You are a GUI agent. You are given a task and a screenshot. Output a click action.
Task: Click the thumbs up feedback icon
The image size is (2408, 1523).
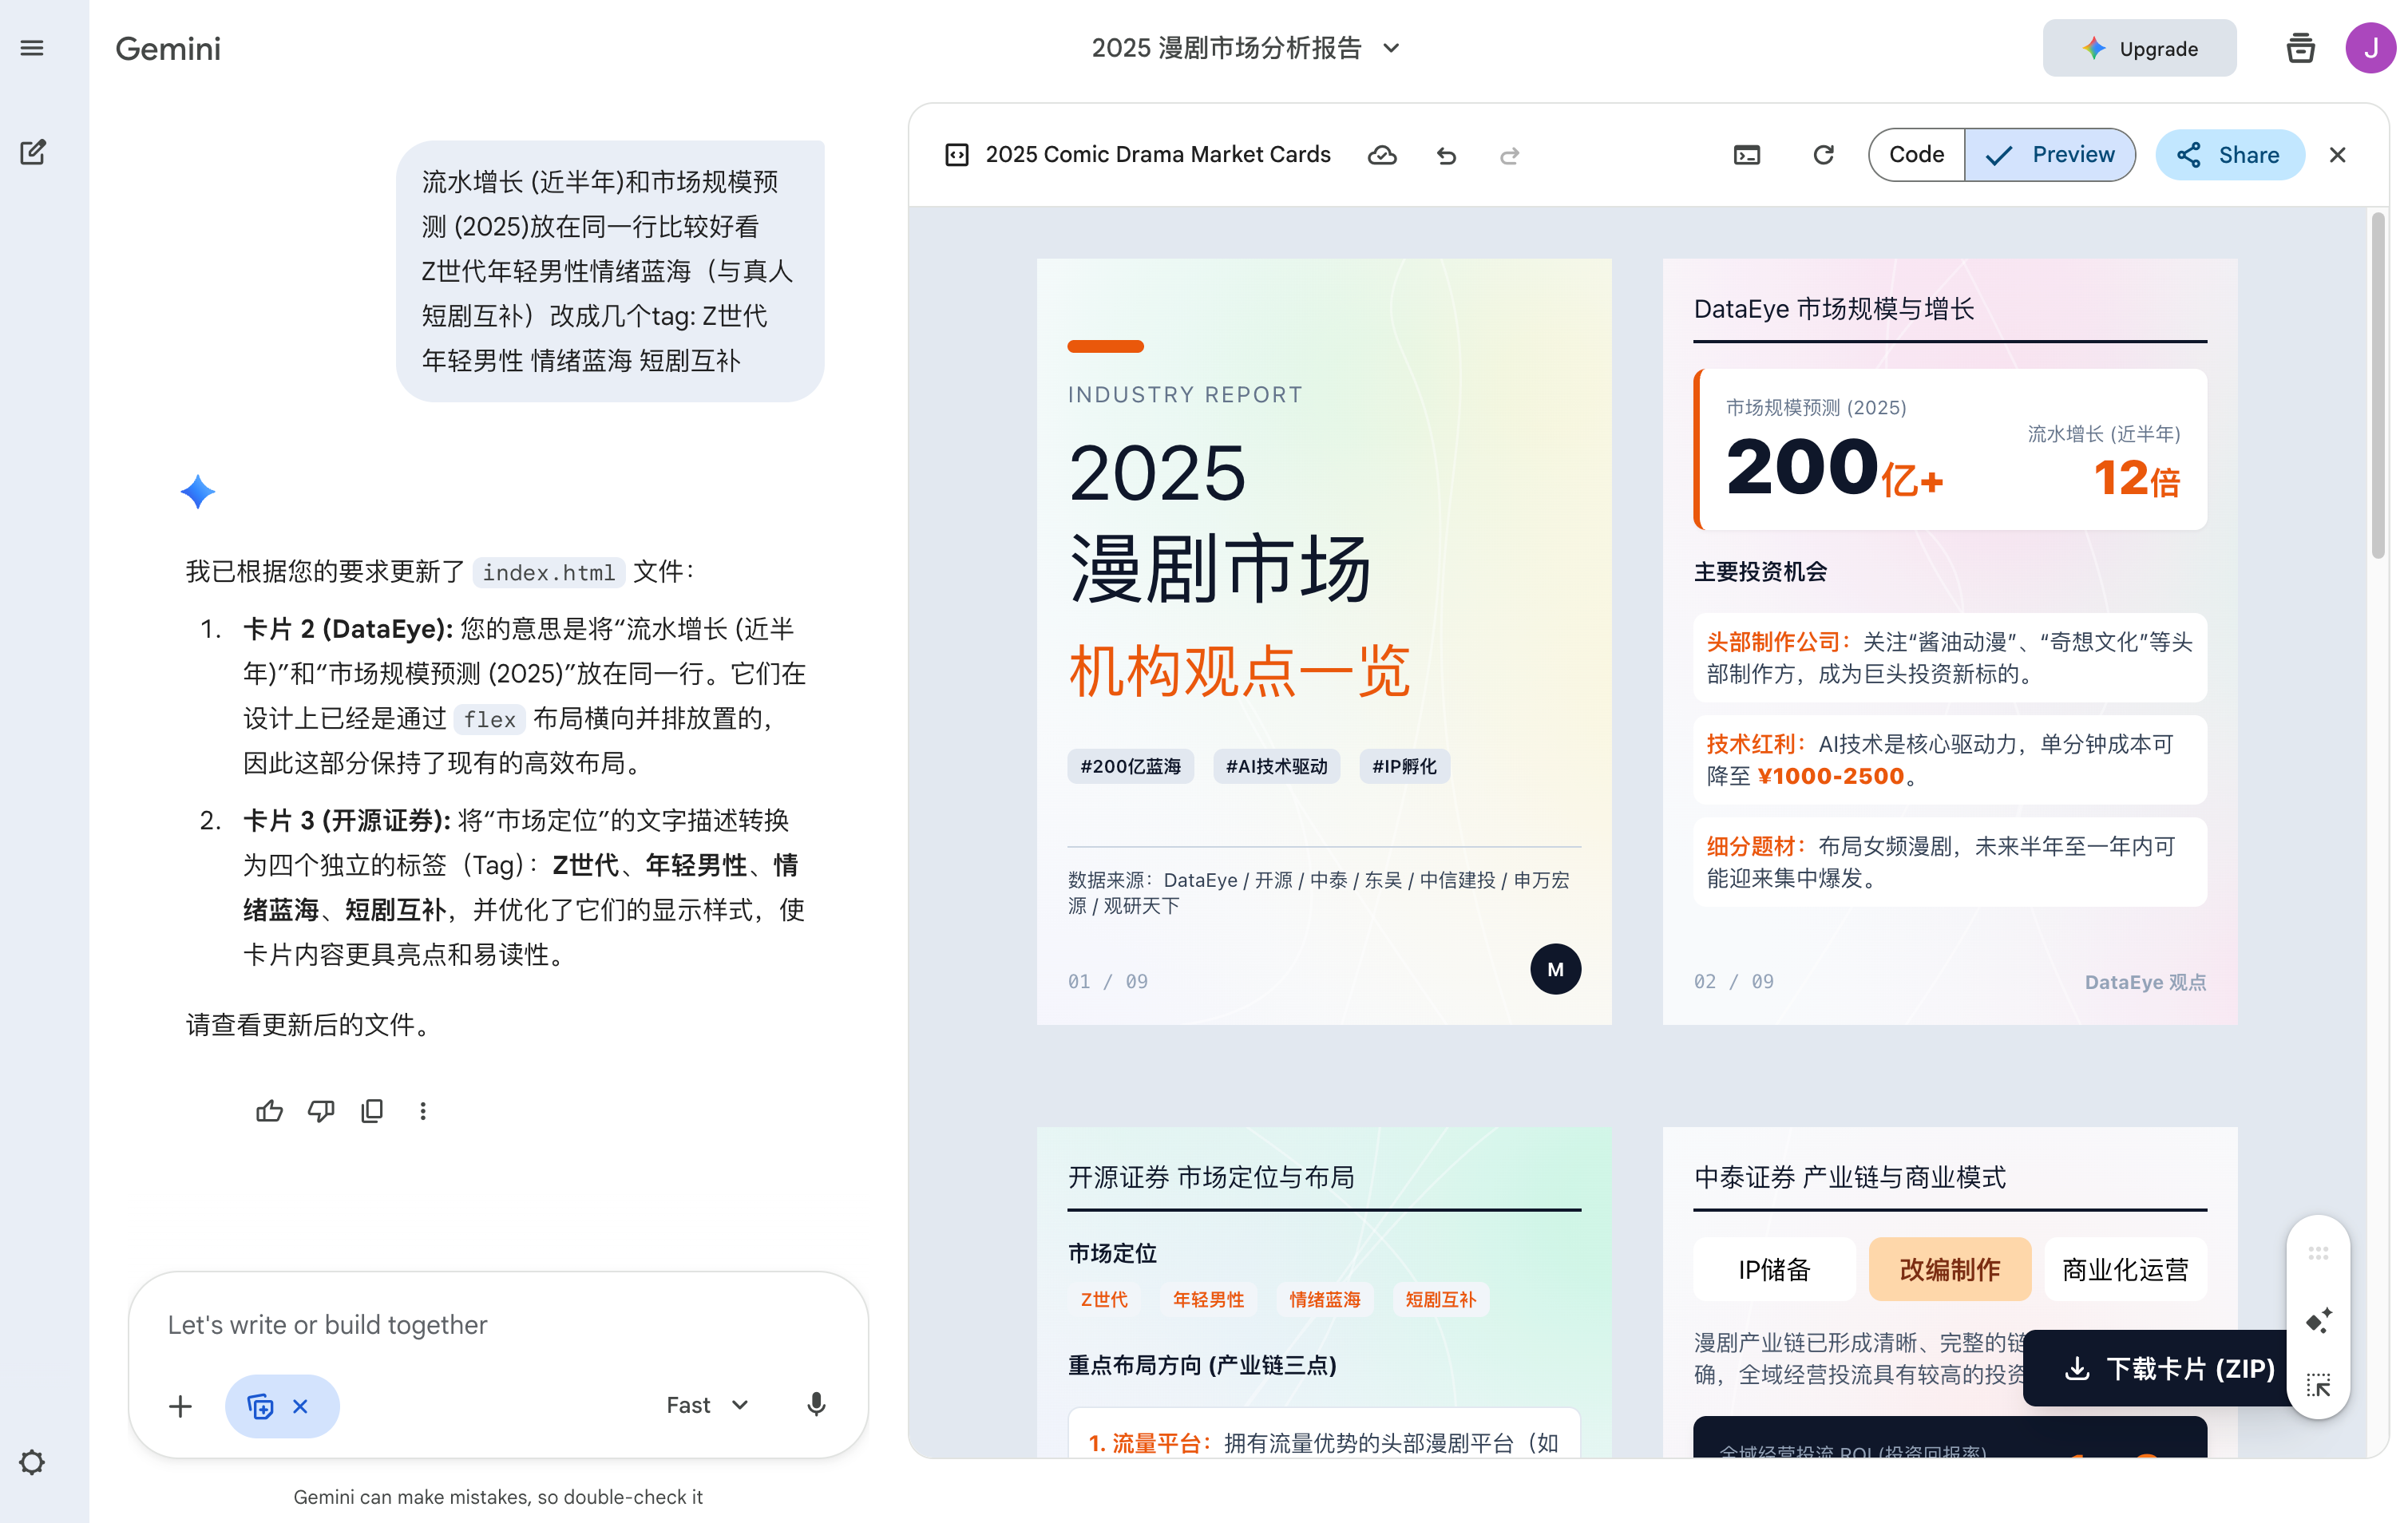click(x=269, y=1111)
